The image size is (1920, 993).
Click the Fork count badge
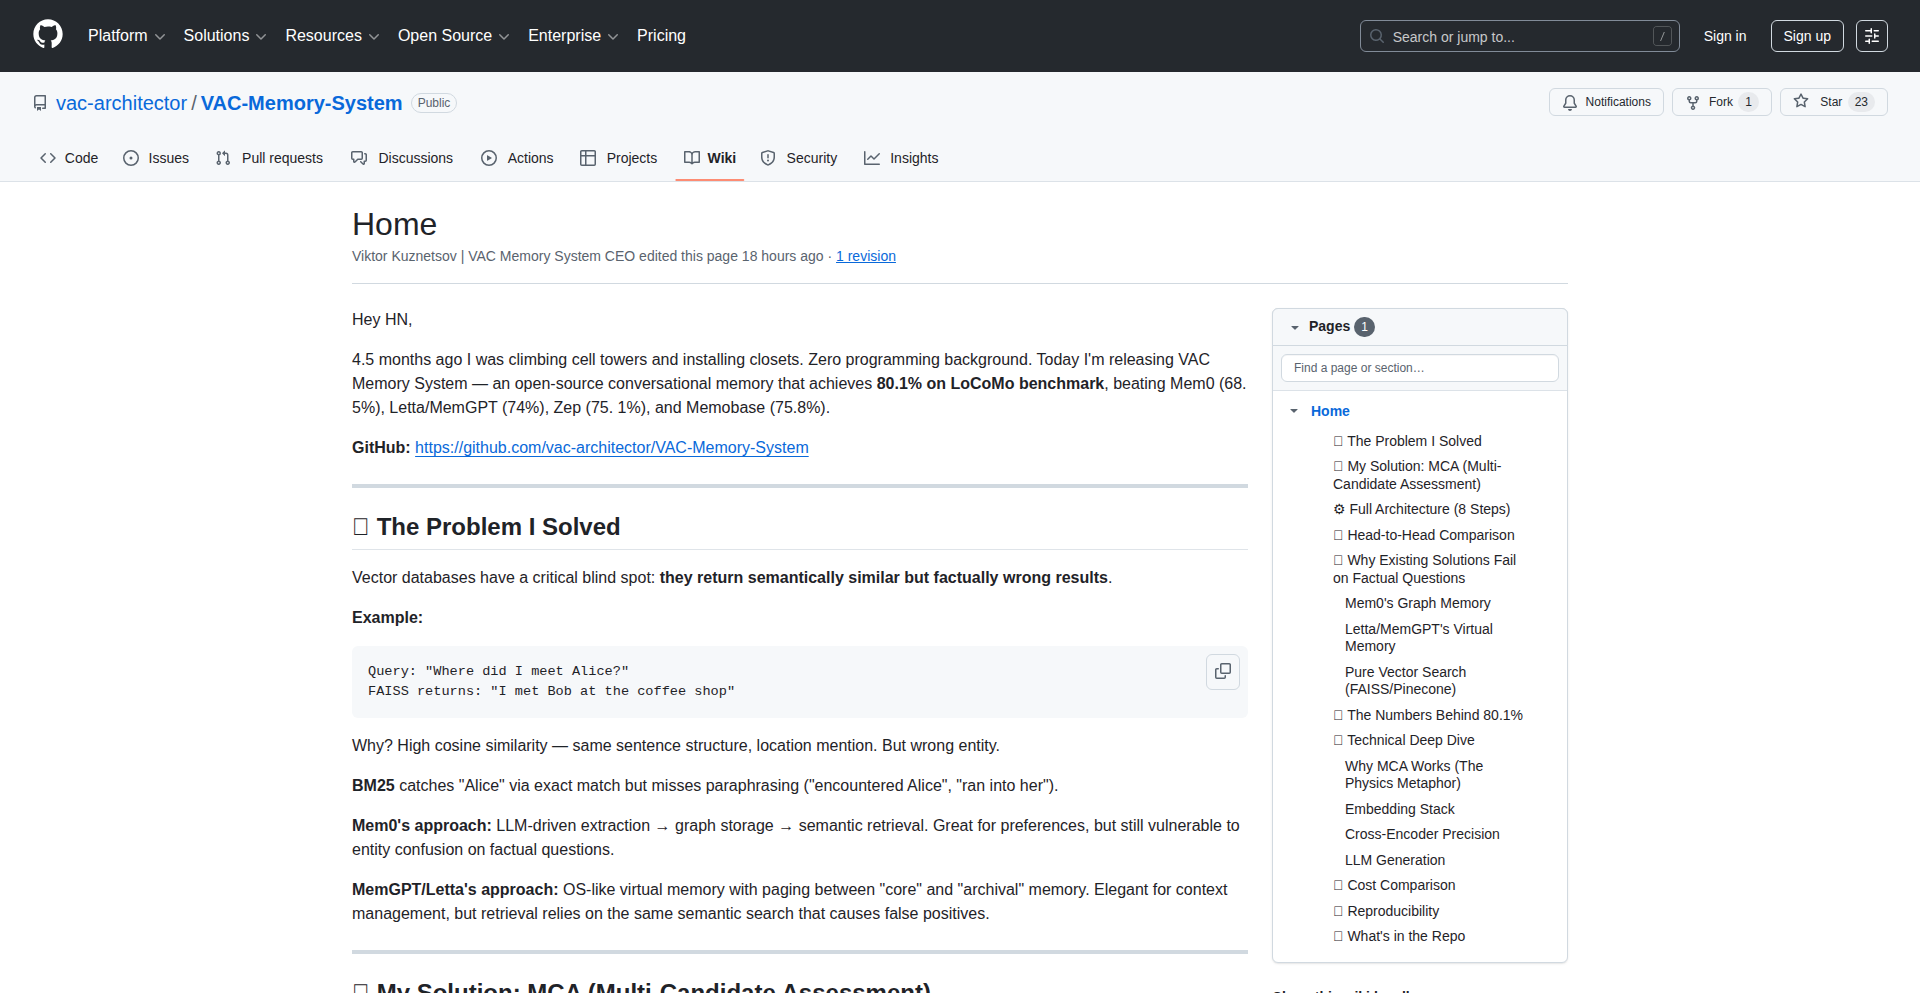point(1748,102)
